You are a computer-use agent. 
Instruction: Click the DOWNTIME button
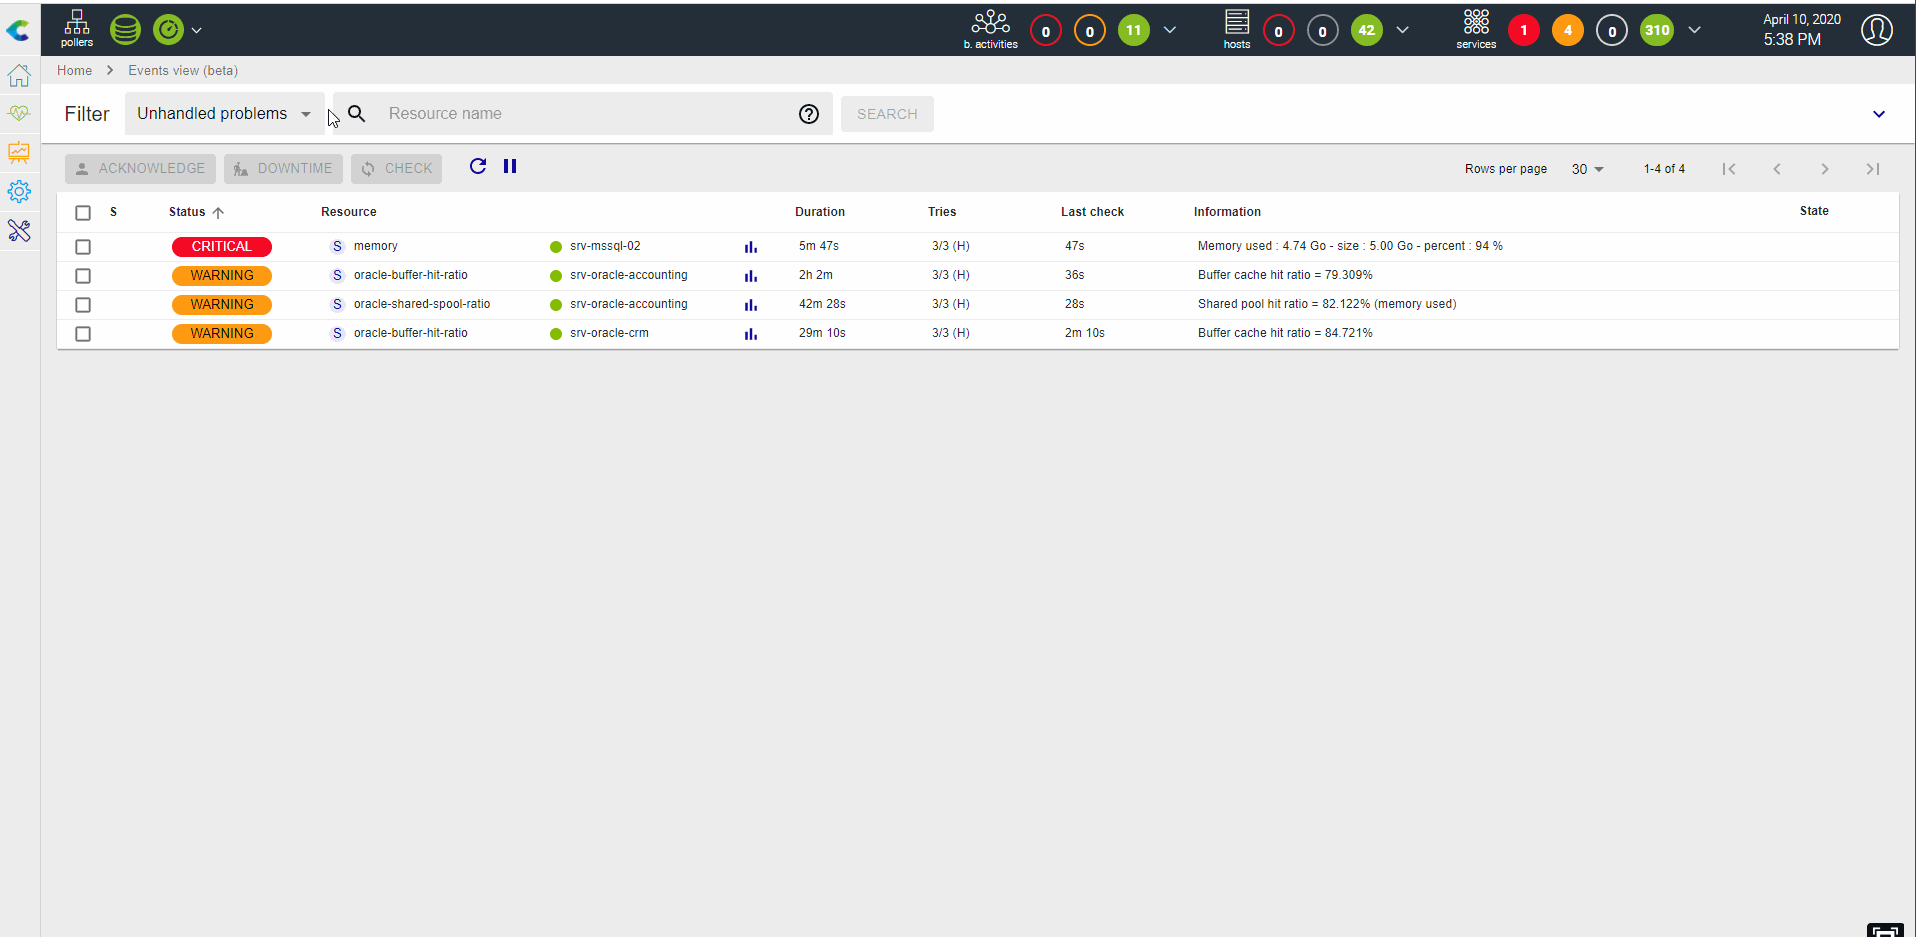point(283,168)
